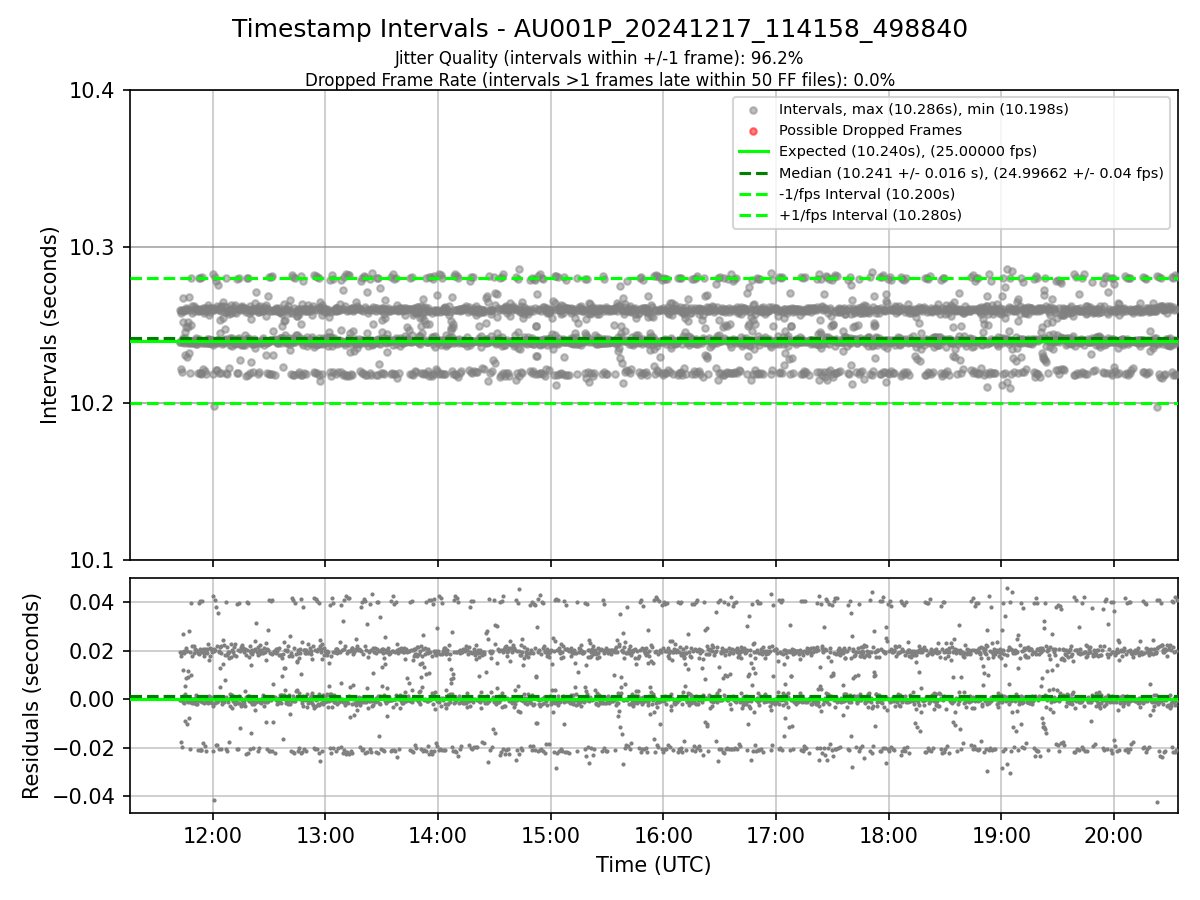
Task: Click the 10.4 tick label on the intervals axis
Action: point(94,92)
